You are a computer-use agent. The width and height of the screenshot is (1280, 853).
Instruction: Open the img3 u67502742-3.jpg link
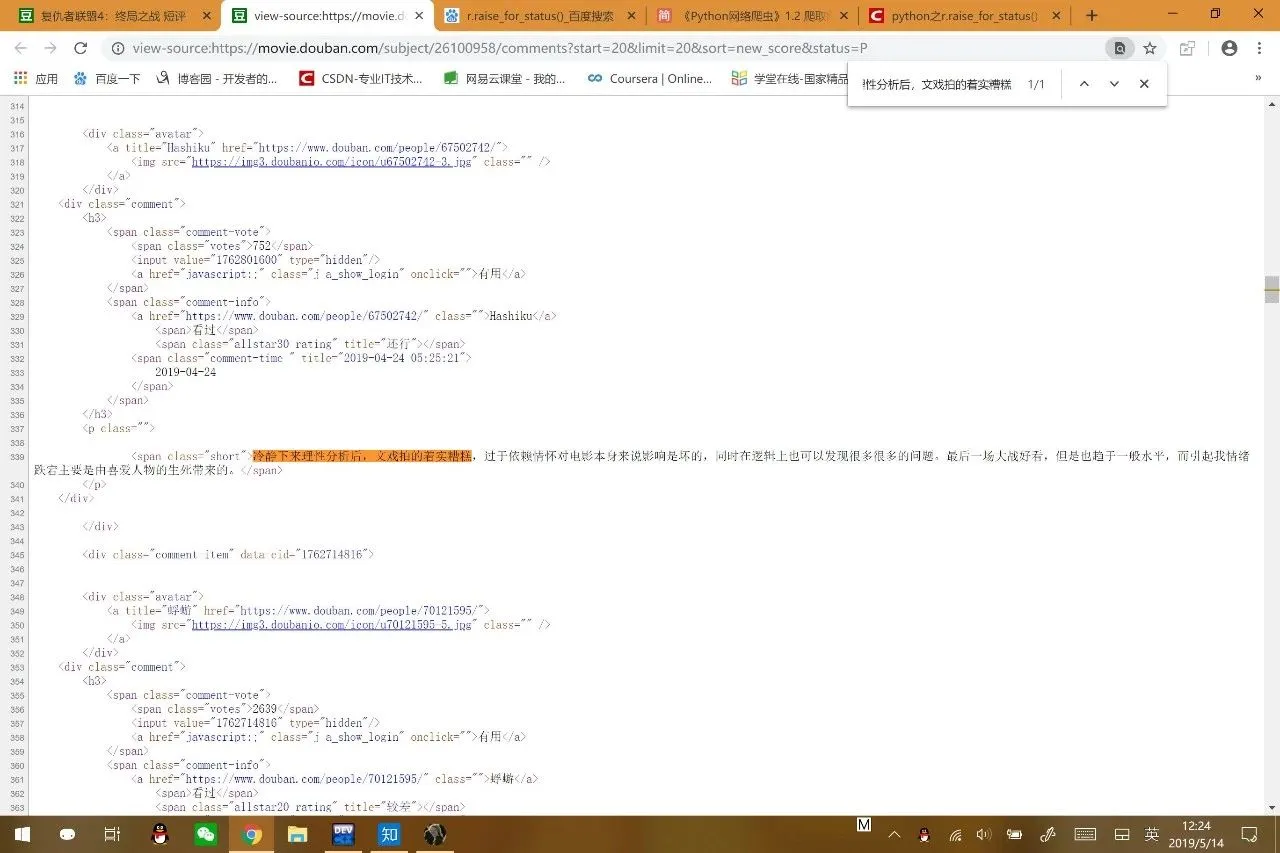click(331, 161)
